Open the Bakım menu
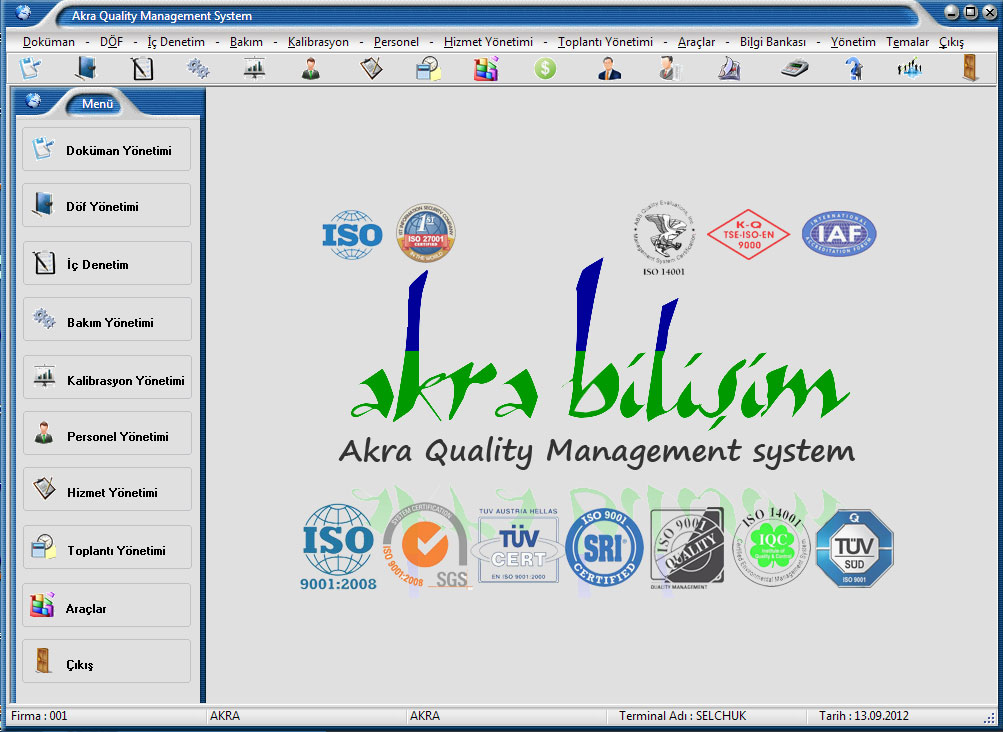Image resolution: width=1003 pixels, height=732 pixels. coord(246,42)
